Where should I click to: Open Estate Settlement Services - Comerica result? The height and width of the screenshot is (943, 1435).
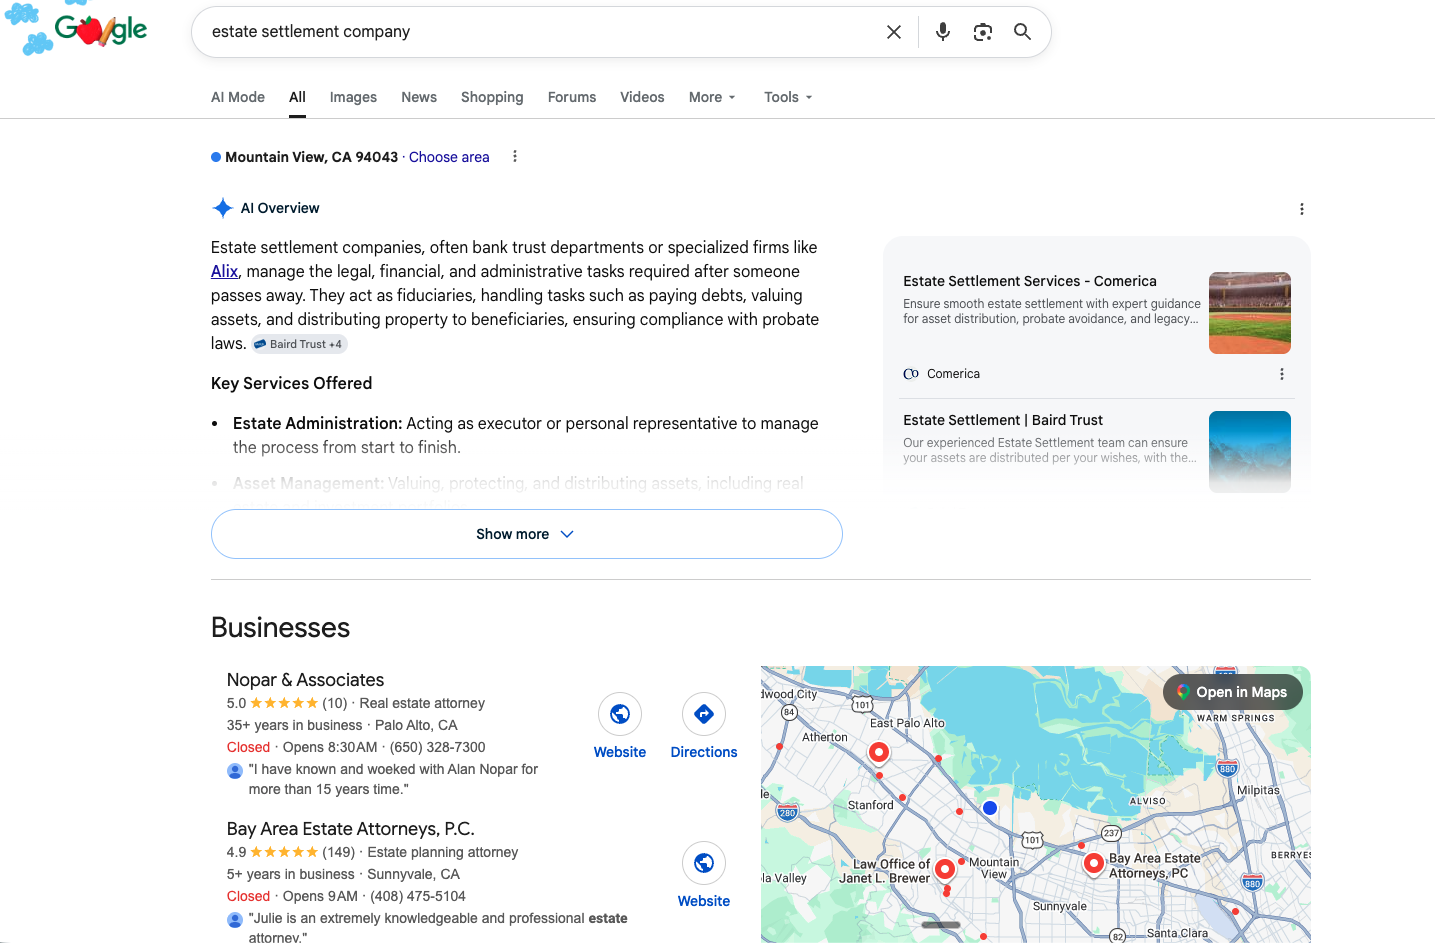pos(1030,281)
